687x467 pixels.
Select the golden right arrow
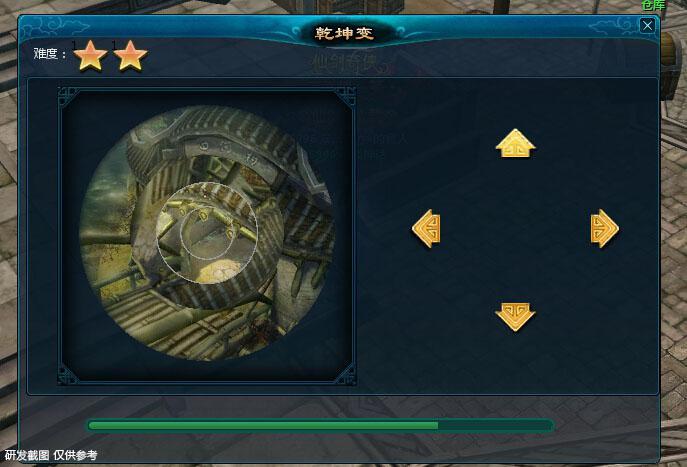click(605, 228)
